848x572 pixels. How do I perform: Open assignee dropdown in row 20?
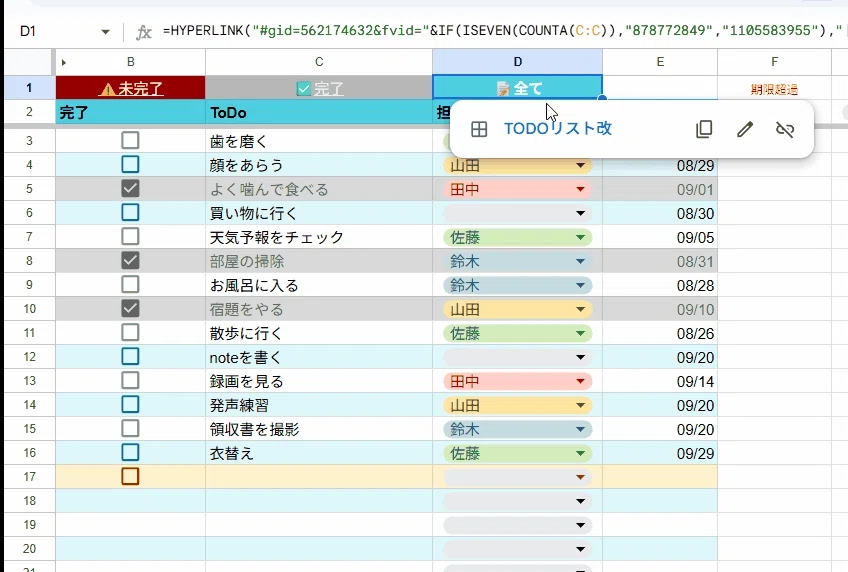tap(580, 549)
